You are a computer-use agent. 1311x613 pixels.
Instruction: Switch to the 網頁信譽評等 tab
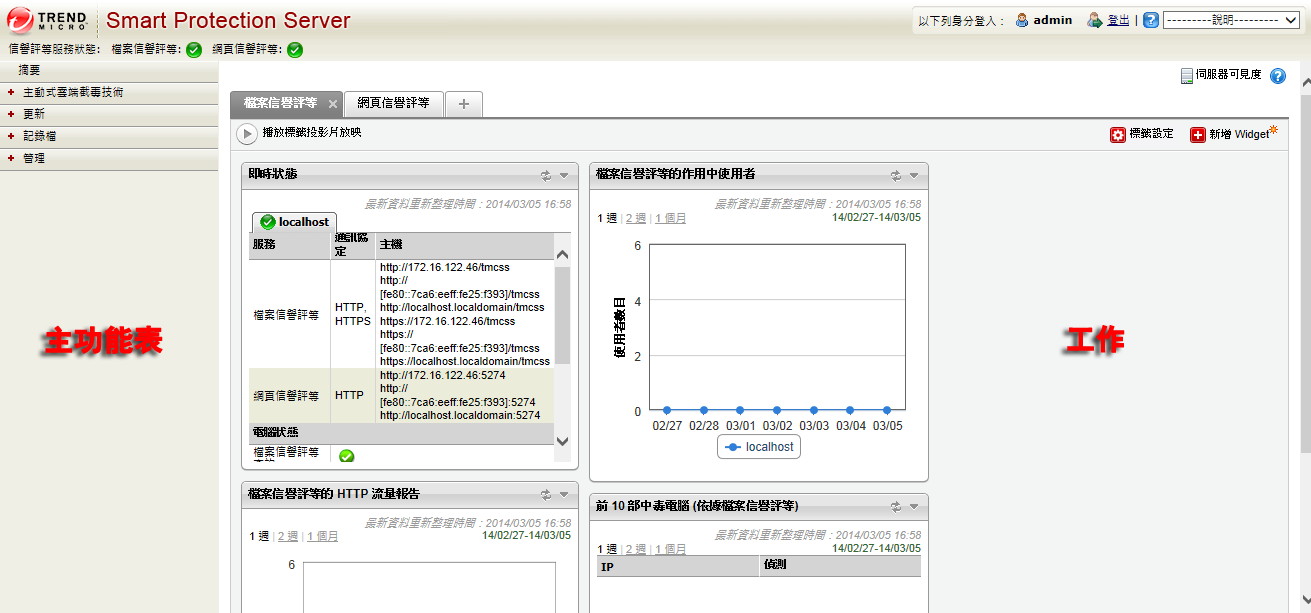(393, 103)
